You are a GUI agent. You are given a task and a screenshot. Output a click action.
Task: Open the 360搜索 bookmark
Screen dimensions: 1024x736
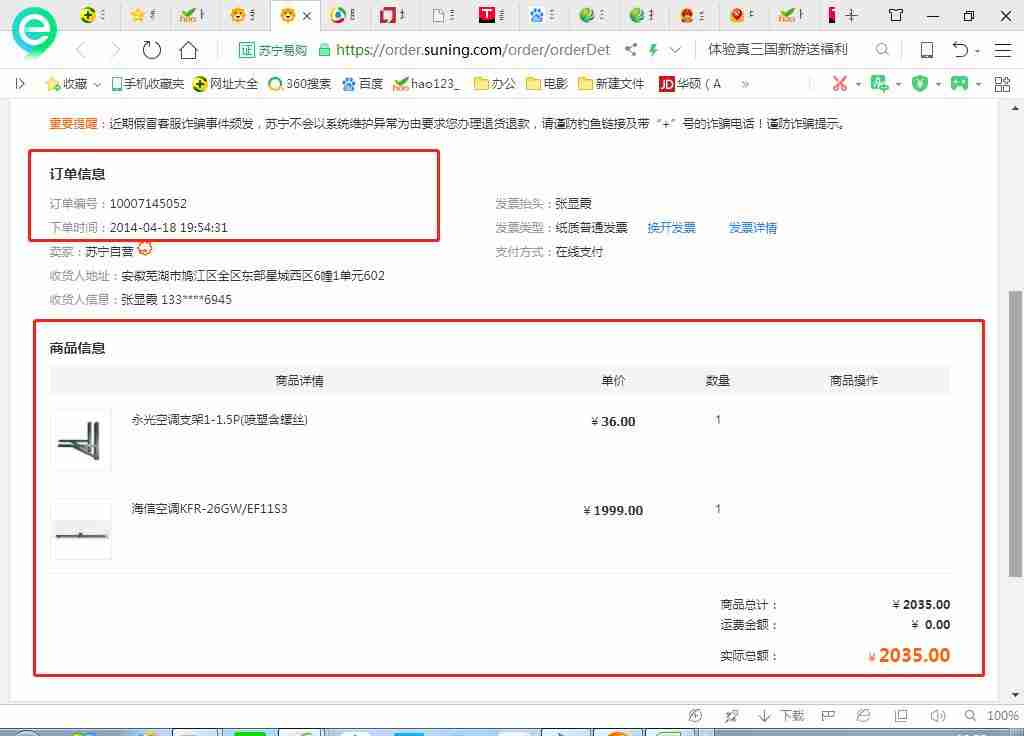point(300,84)
